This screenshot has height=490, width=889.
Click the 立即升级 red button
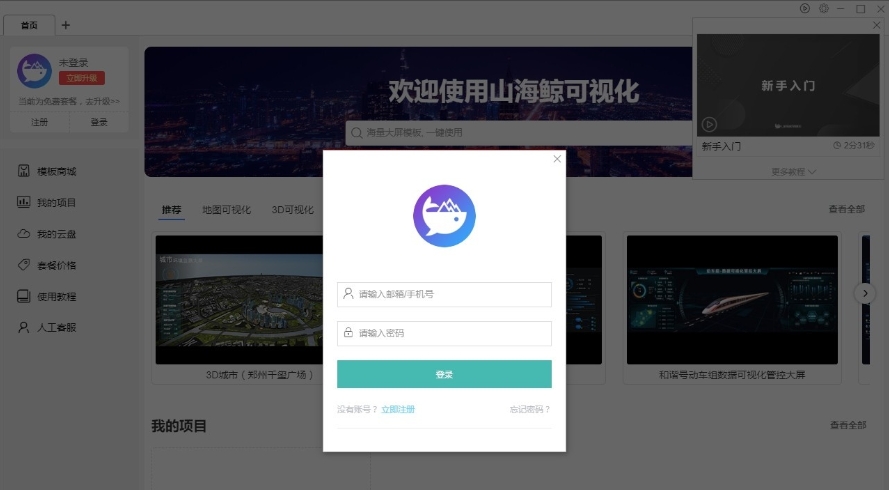(x=82, y=78)
